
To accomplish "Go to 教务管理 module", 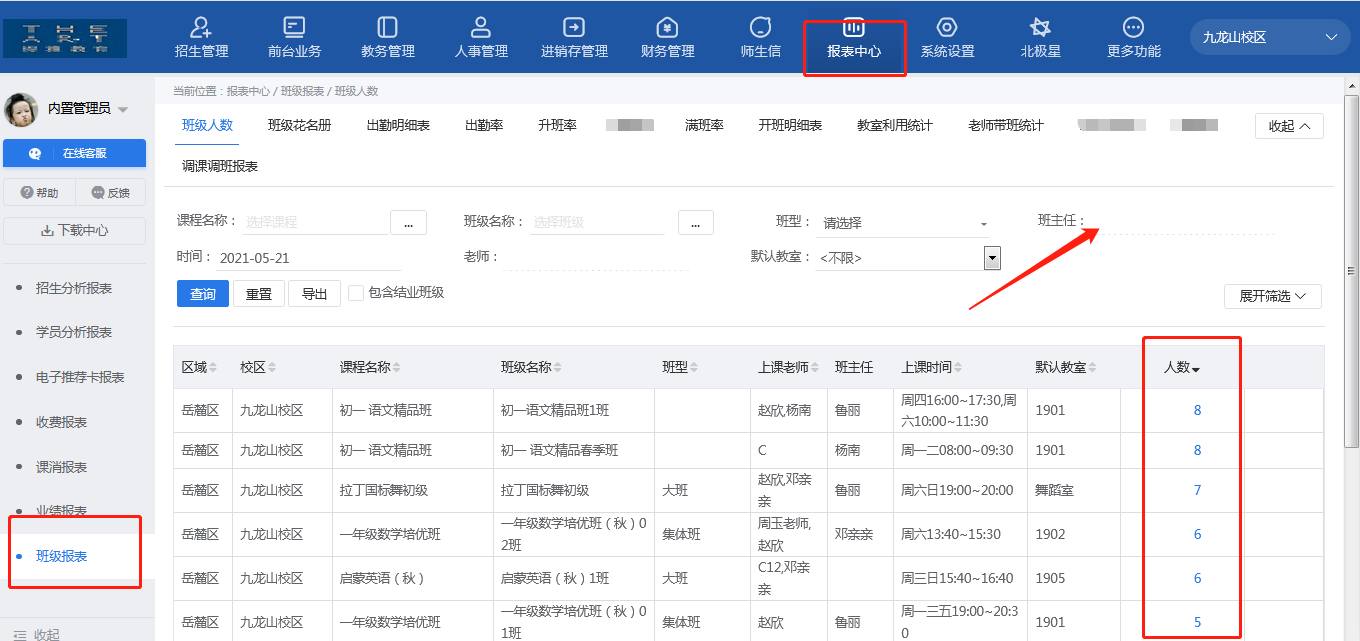I will pyautogui.click(x=388, y=38).
